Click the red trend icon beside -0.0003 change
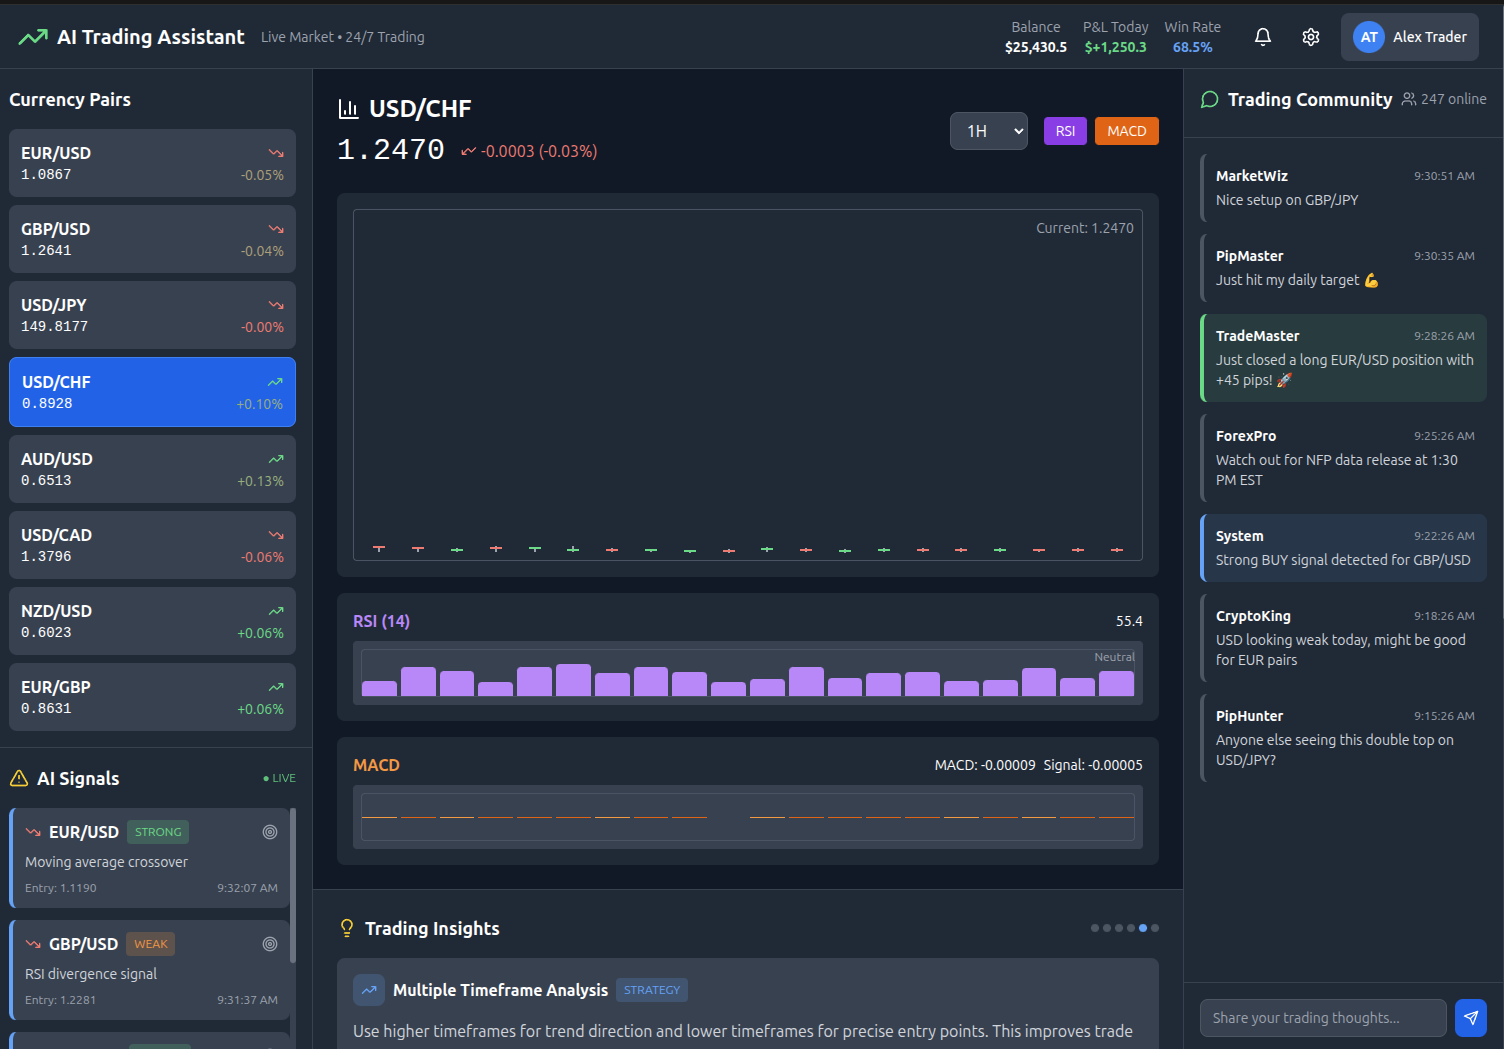 coord(468,151)
